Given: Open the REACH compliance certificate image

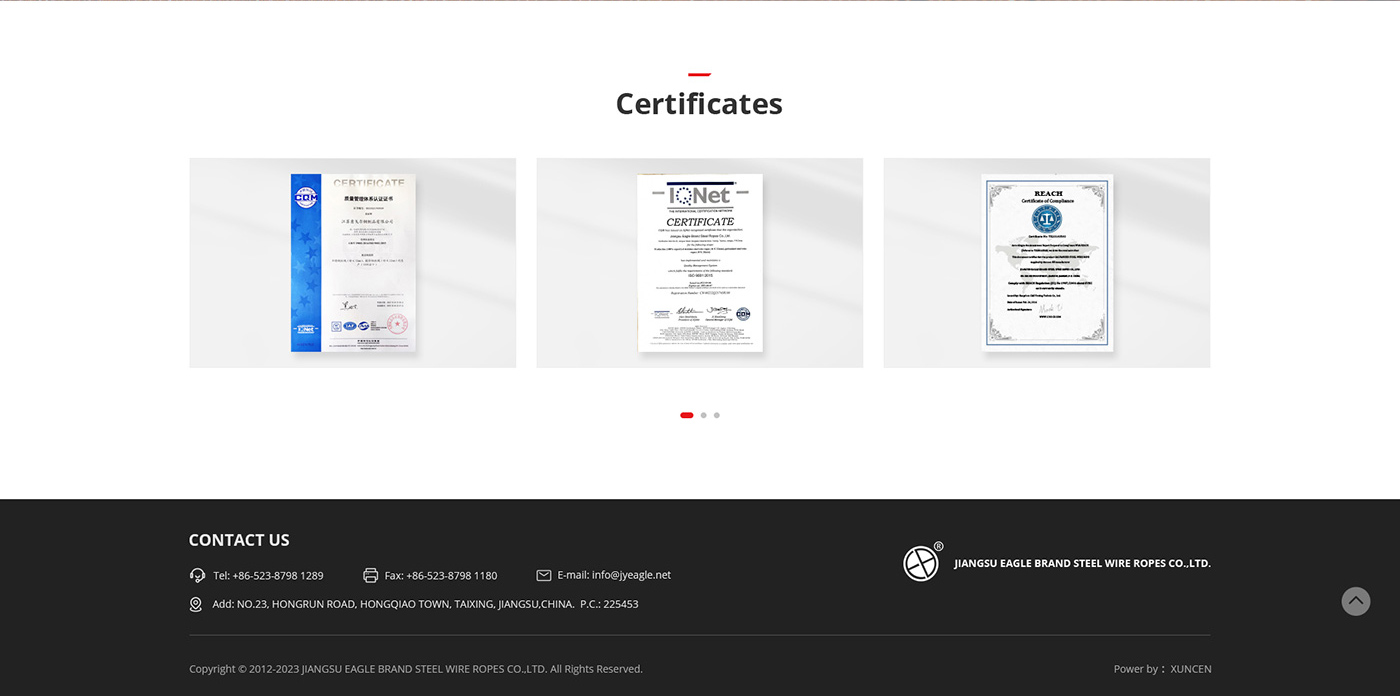Looking at the screenshot, I should [x=1047, y=263].
